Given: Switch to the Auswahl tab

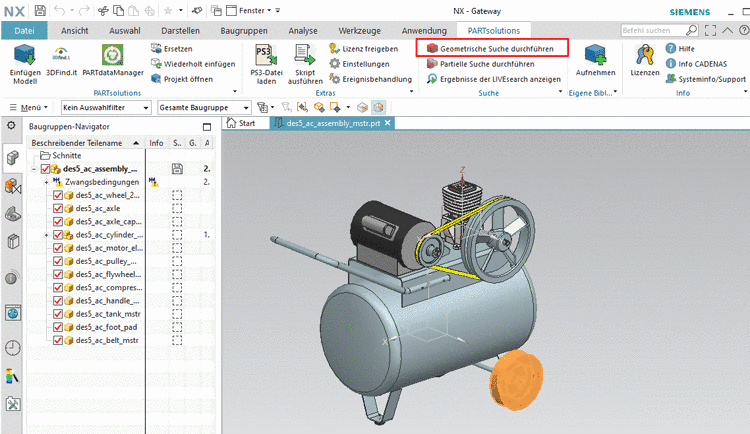Looking at the screenshot, I should click(x=125, y=31).
